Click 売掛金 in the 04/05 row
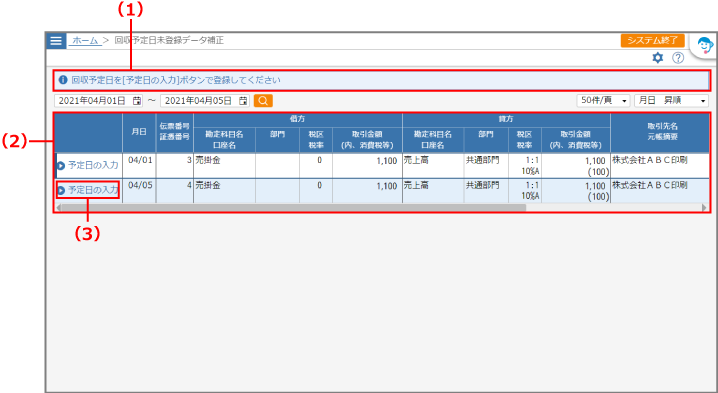 click(208, 186)
